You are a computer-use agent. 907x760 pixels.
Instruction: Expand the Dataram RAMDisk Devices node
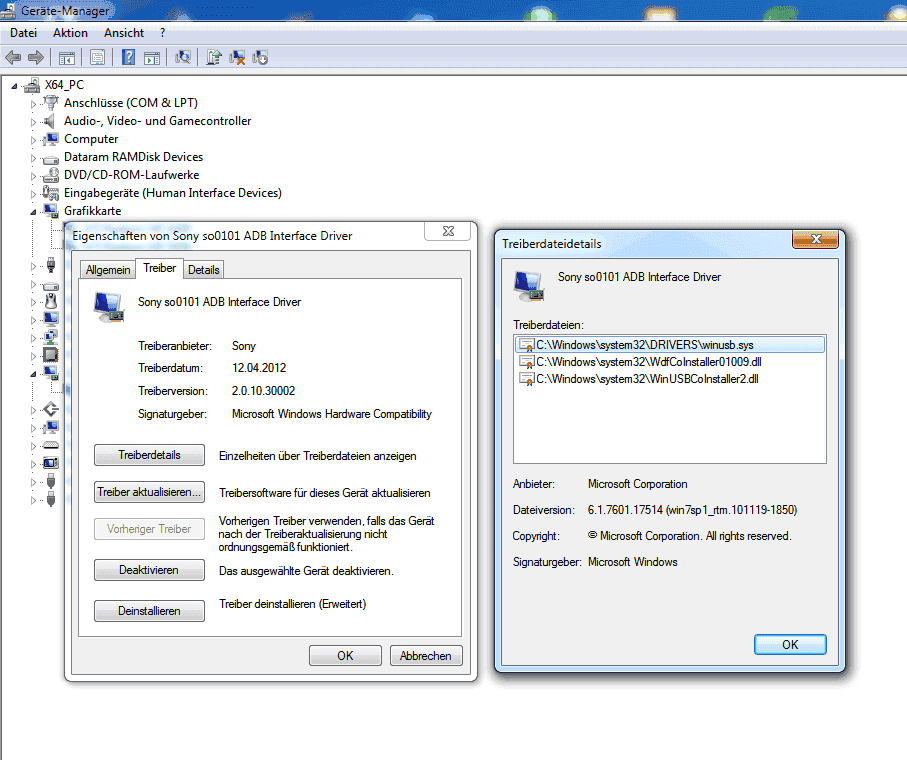34,158
